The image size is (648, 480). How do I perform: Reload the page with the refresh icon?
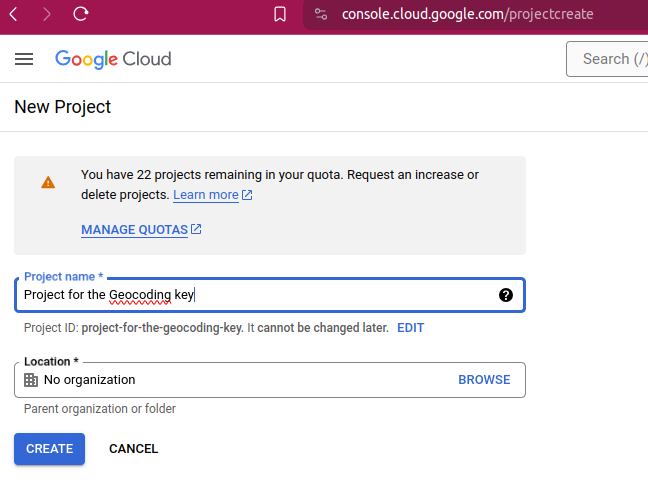pos(81,14)
